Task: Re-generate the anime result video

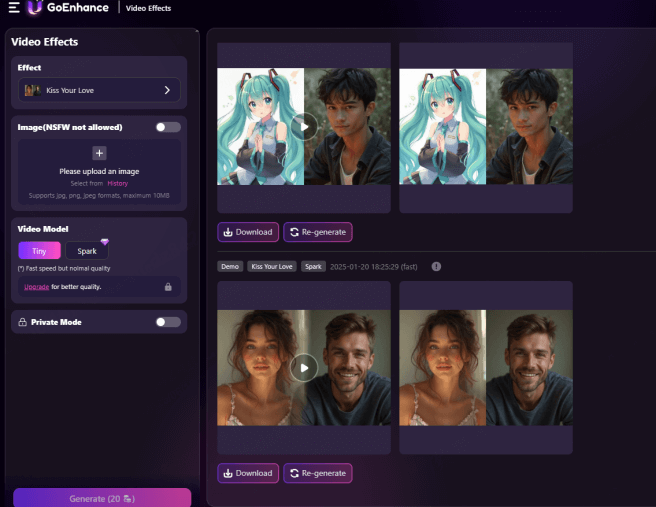Action: [318, 232]
